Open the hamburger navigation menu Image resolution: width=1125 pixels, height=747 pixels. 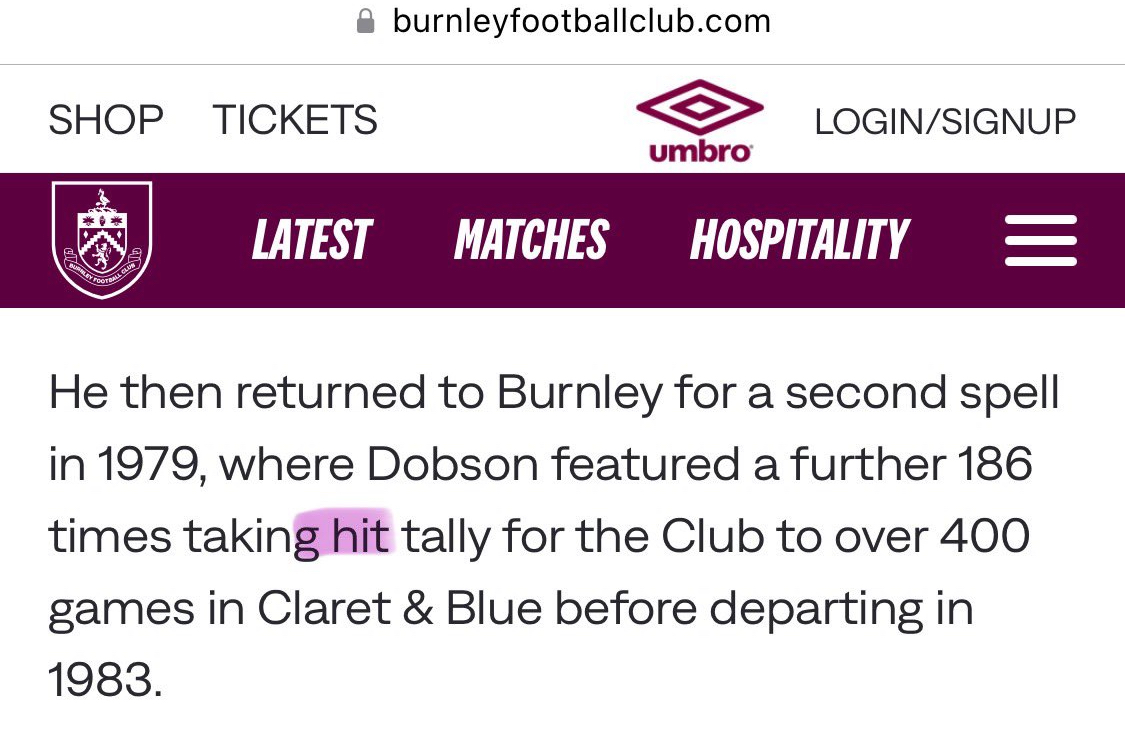(1040, 241)
